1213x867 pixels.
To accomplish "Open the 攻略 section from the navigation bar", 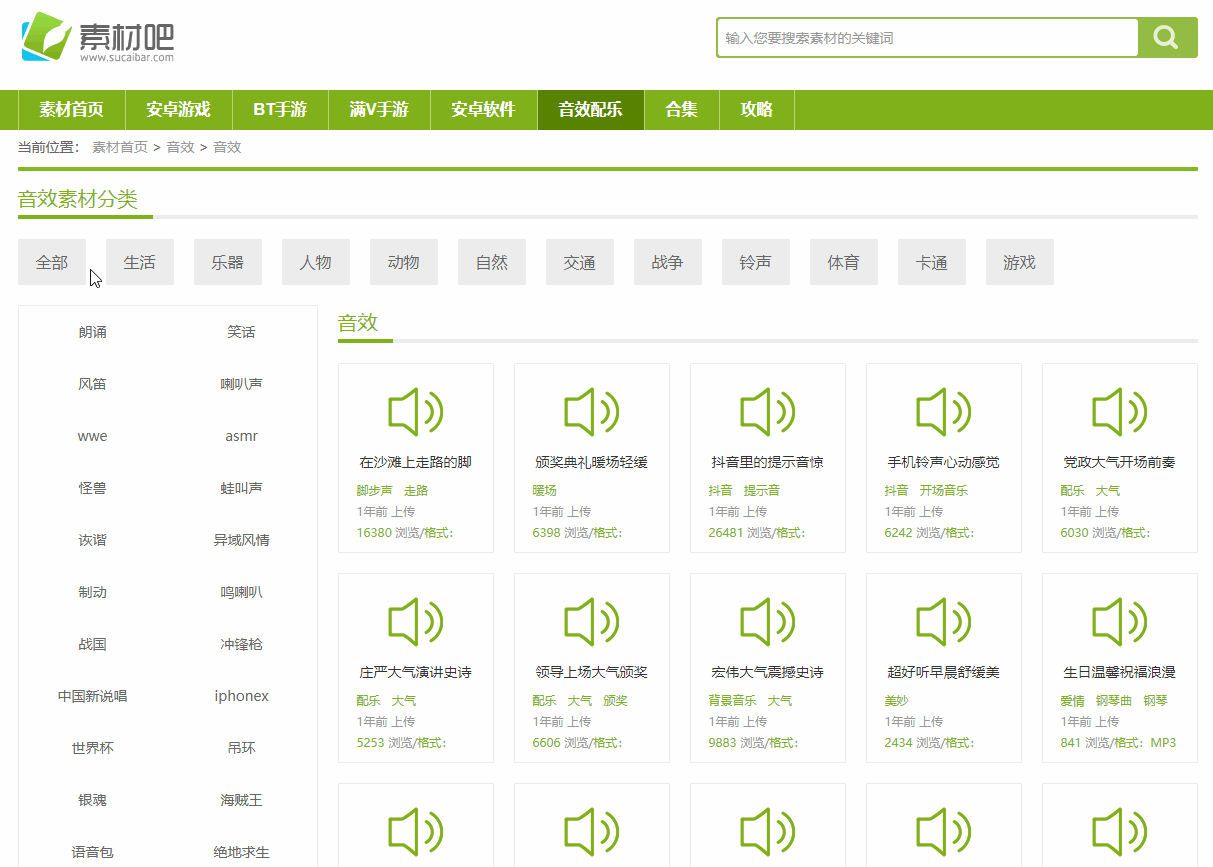I will point(757,110).
